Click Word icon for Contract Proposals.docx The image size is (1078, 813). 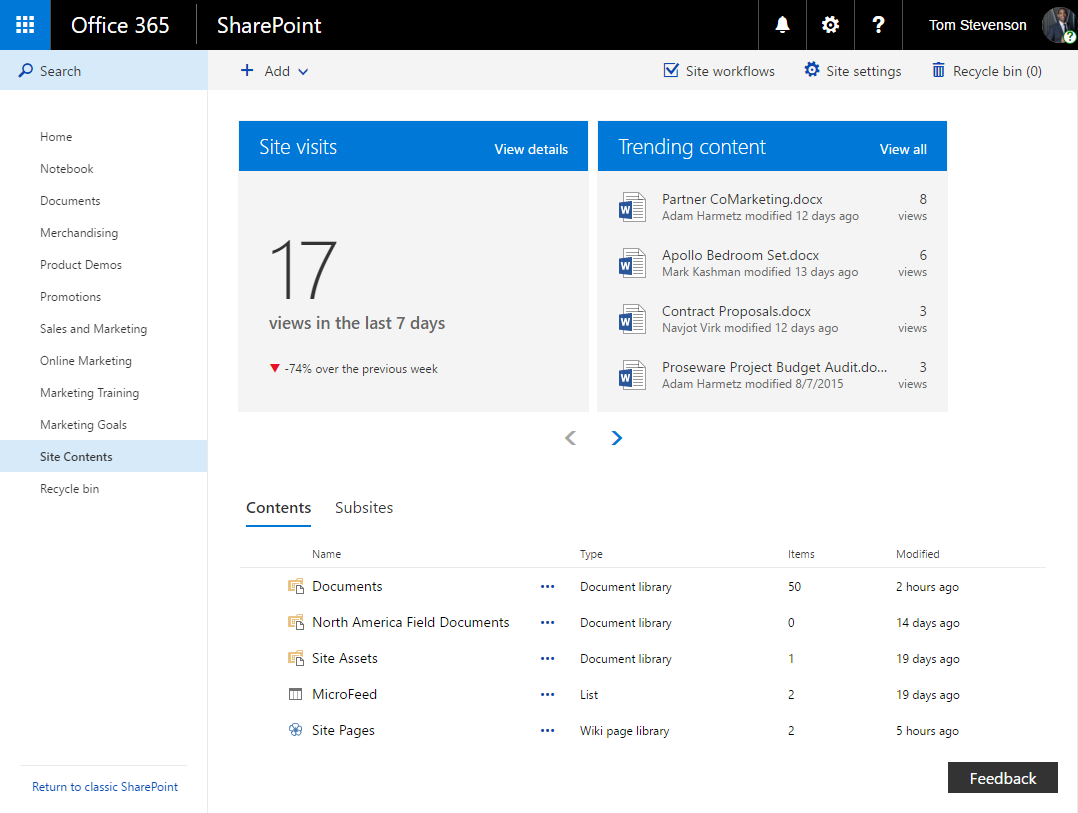pos(632,319)
